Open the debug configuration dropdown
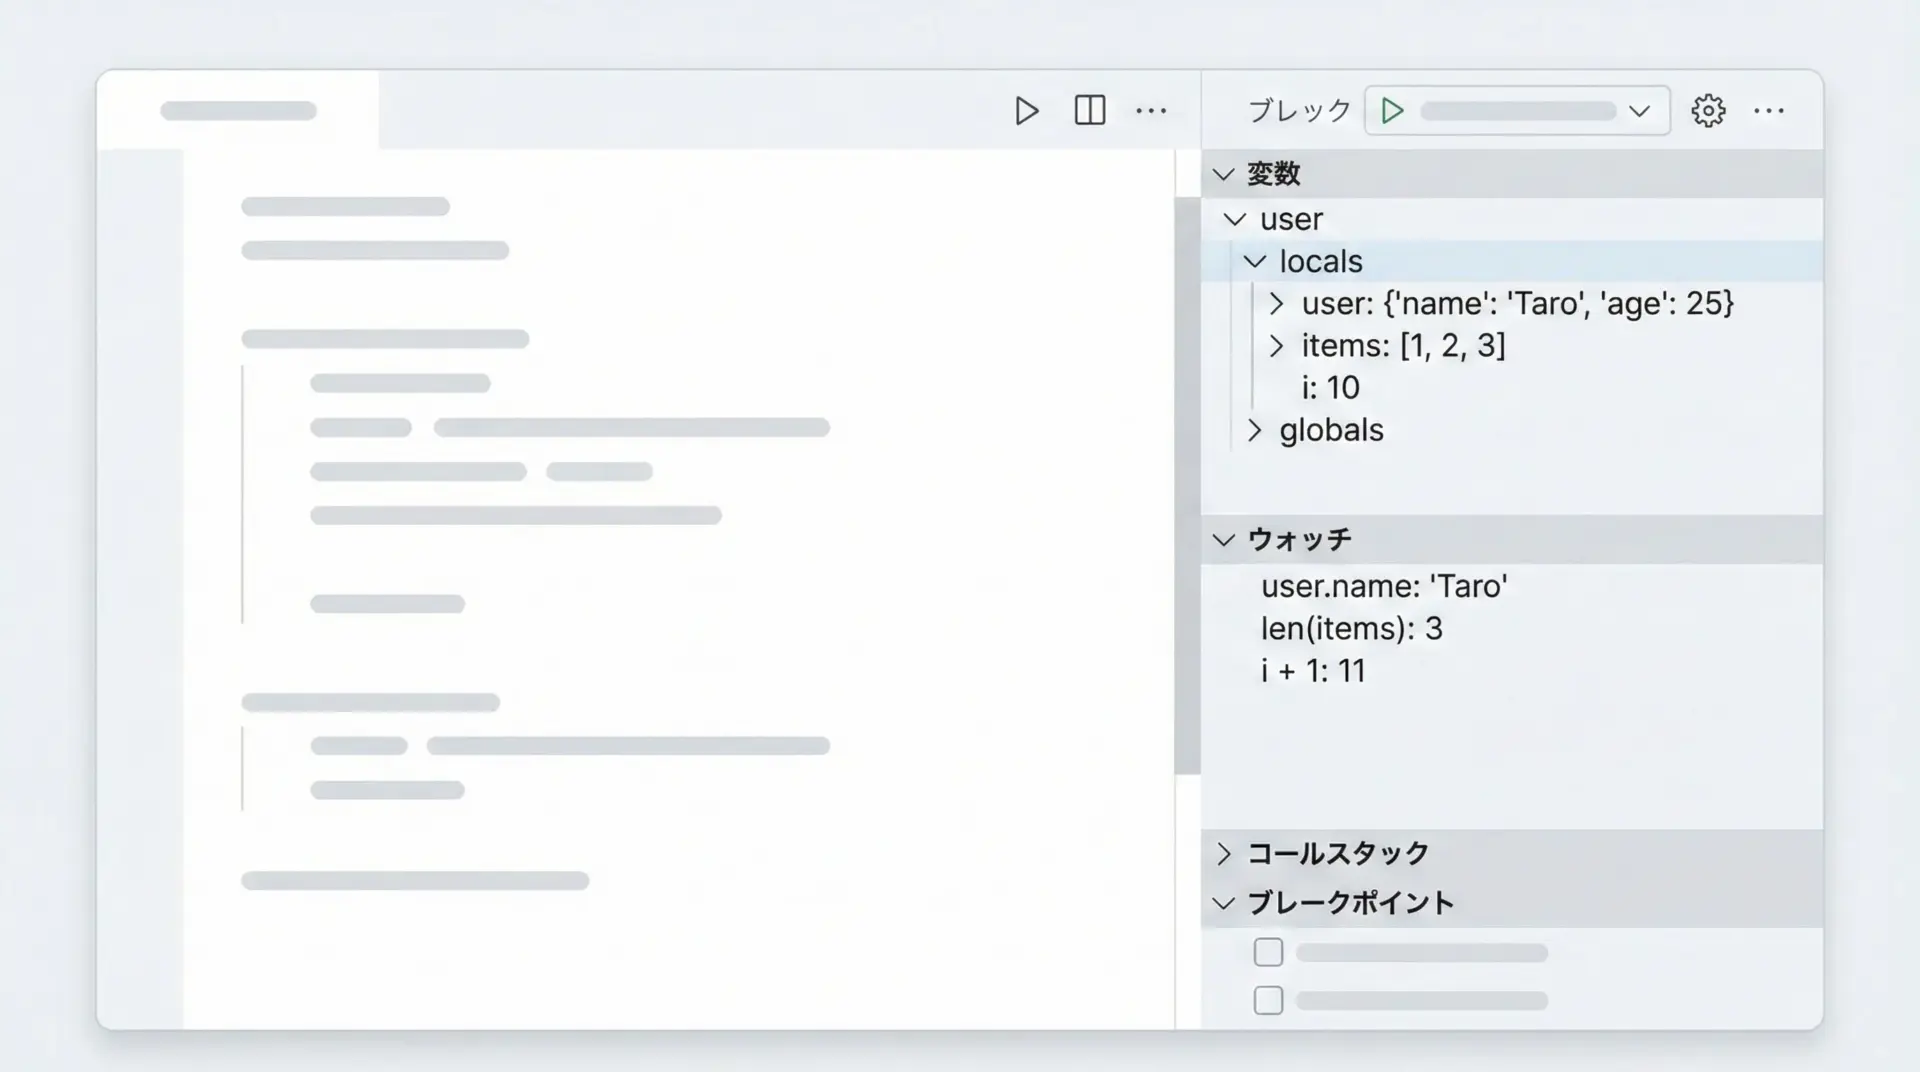The width and height of the screenshot is (1920, 1072). click(x=1639, y=111)
